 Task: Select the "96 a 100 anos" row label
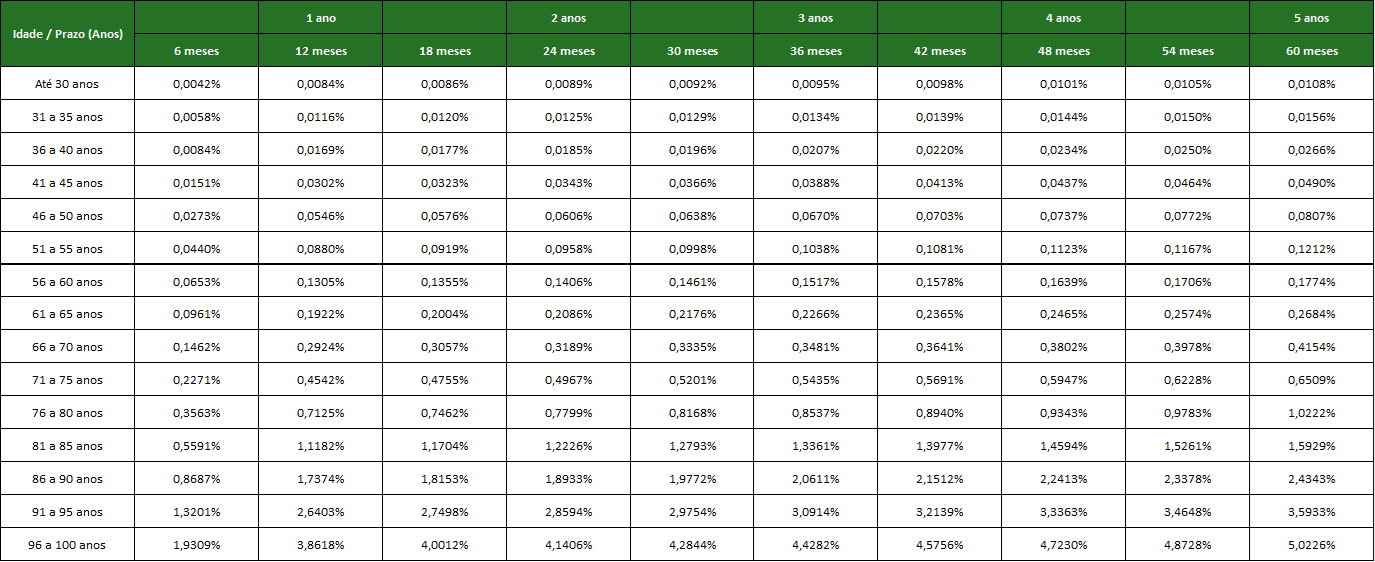pos(67,545)
